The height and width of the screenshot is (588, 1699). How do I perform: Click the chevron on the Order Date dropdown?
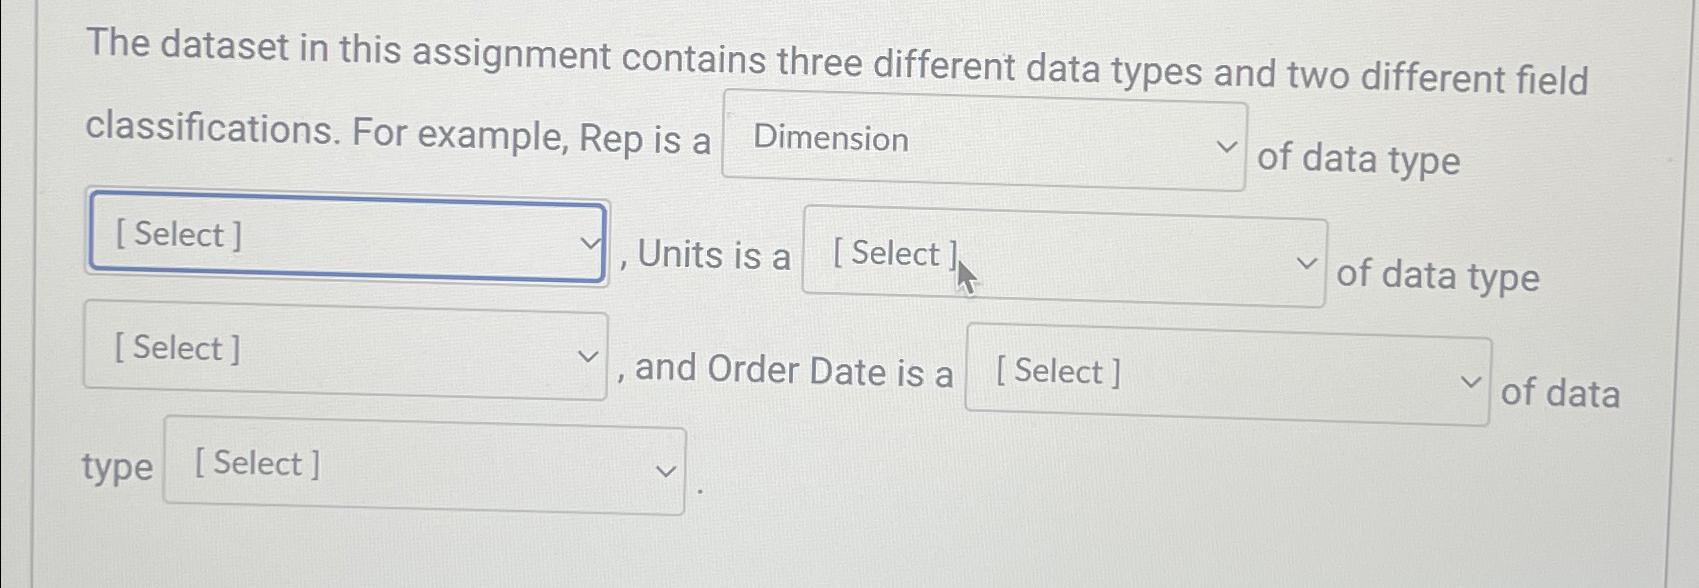(x=1470, y=380)
